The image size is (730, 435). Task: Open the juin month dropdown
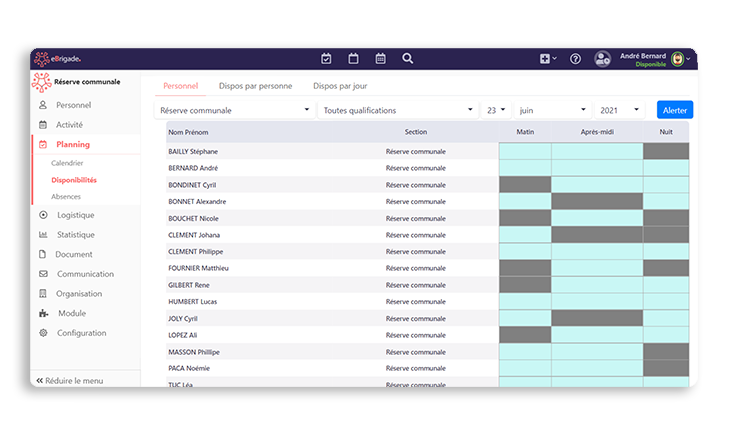tap(553, 110)
